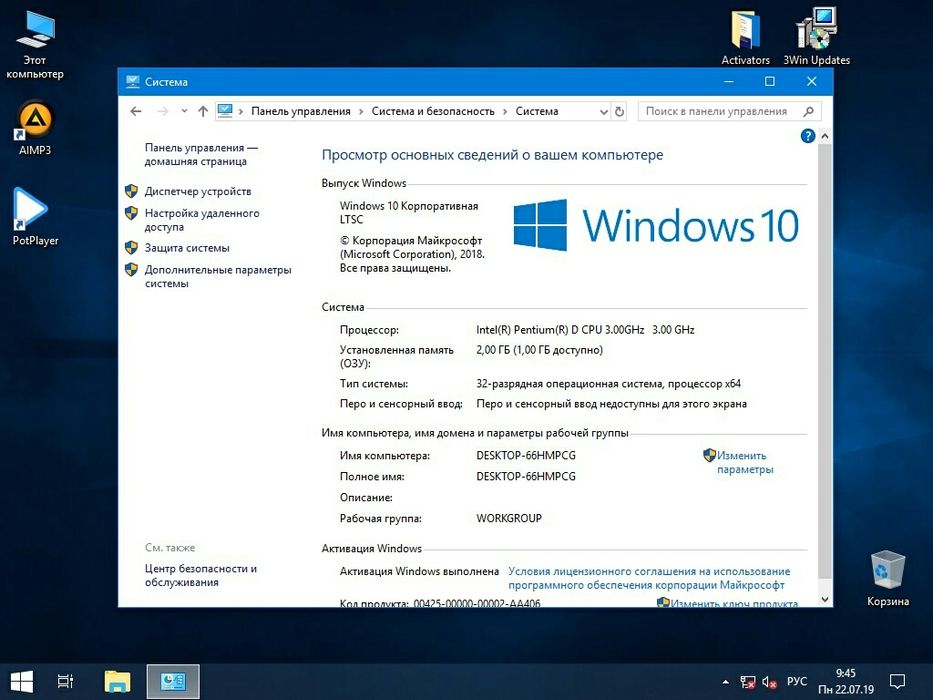Maximize the Система window
The image size is (933, 700).
(x=770, y=82)
